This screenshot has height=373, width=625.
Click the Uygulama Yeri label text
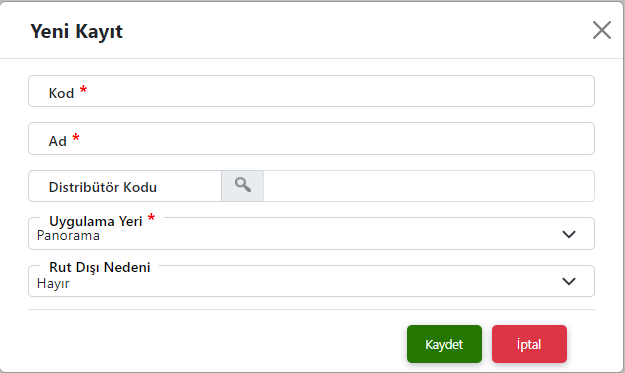96,221
